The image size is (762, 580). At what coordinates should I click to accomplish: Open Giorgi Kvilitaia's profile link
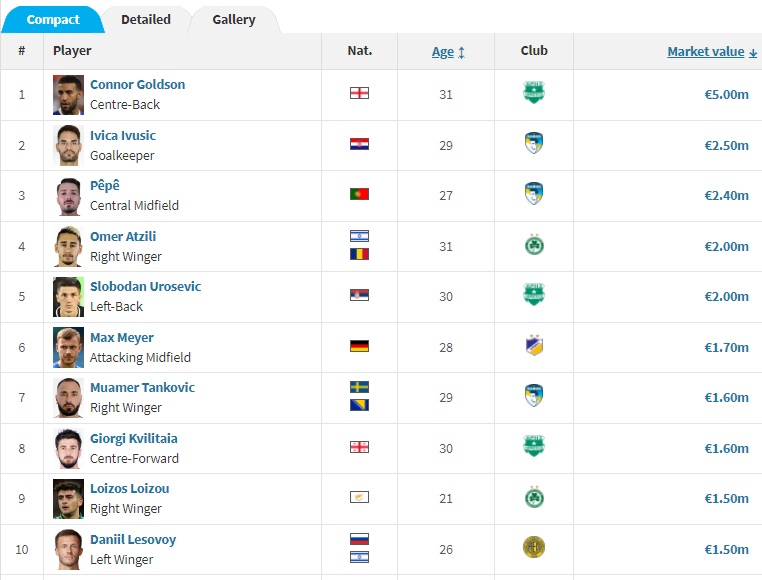(x=134, y=439)
